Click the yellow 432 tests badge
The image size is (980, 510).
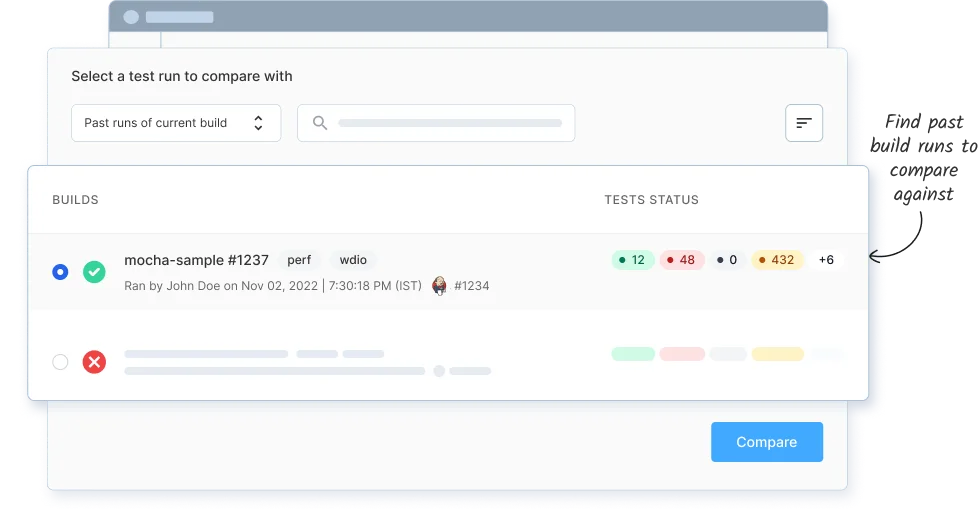coord(777,260)
